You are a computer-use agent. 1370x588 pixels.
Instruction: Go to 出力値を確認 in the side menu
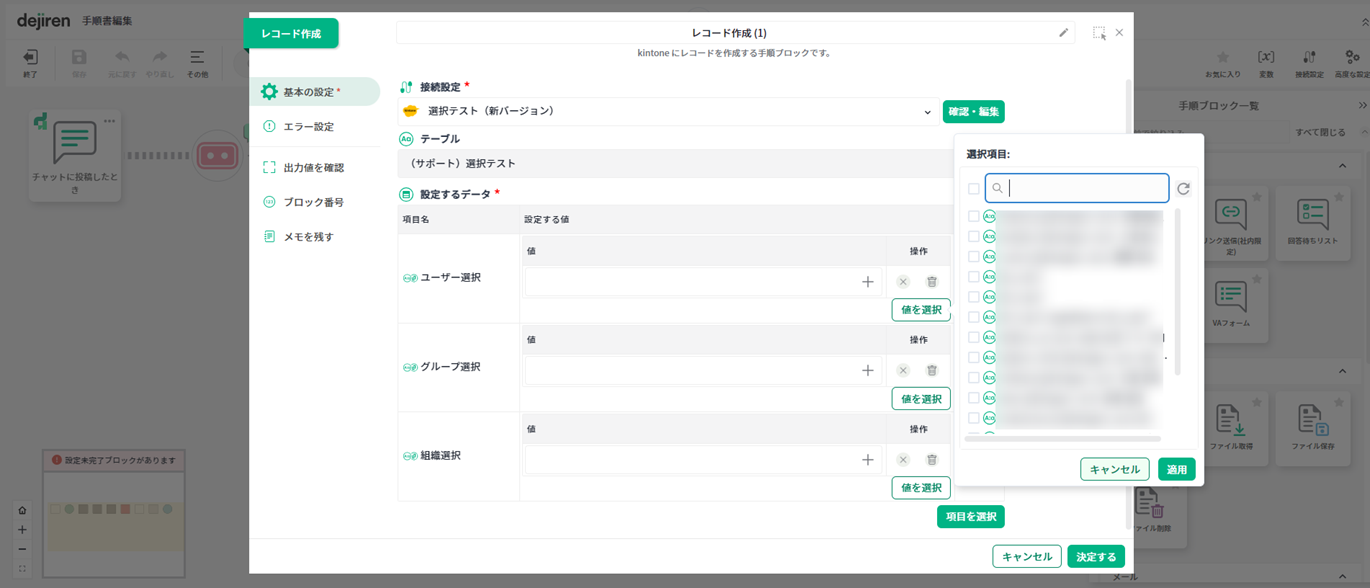[x=313, y=168]
